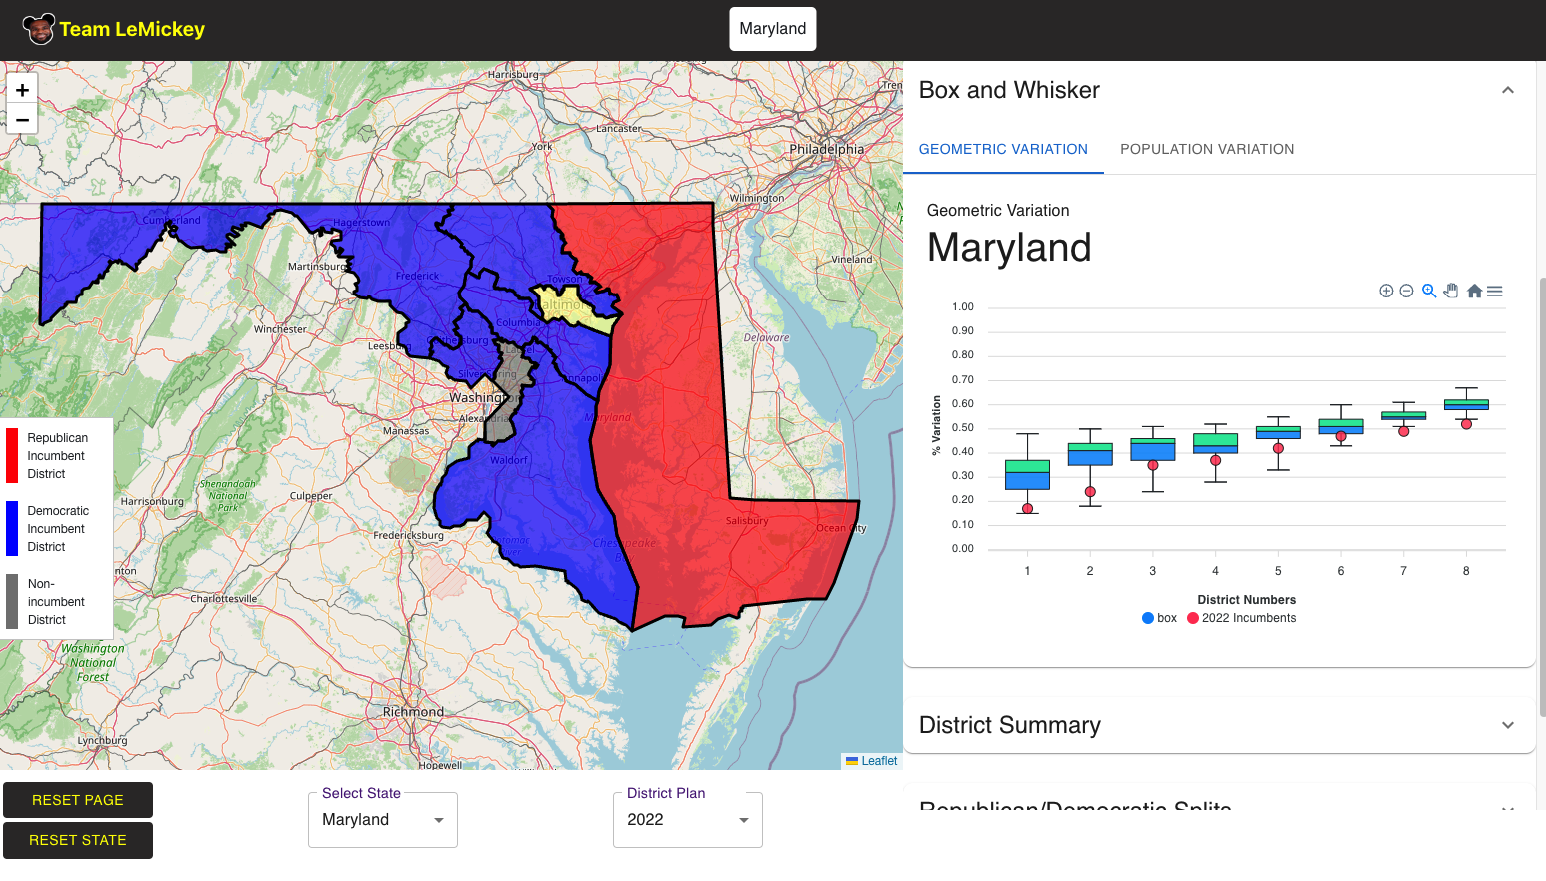The height and width of the screenshot is (881, 1546).
Task: Click the right panel vertical scrollbar
Action: pyautogui.click(x=1541, y=496)
